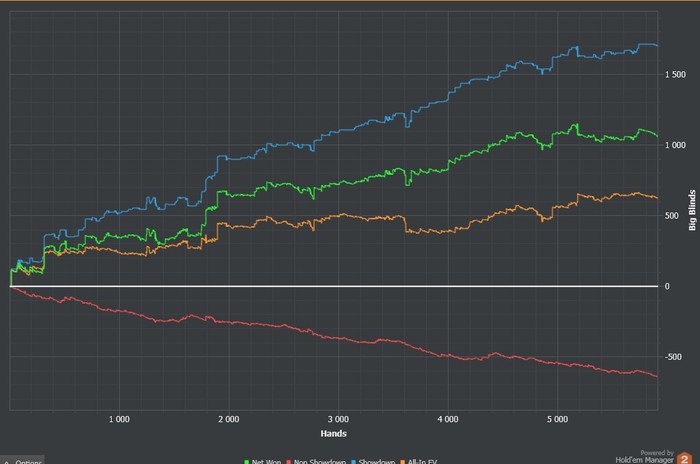Click the '1 500' big blinds axis label
The height and width of the screenshot is (464, 700).
675,75
